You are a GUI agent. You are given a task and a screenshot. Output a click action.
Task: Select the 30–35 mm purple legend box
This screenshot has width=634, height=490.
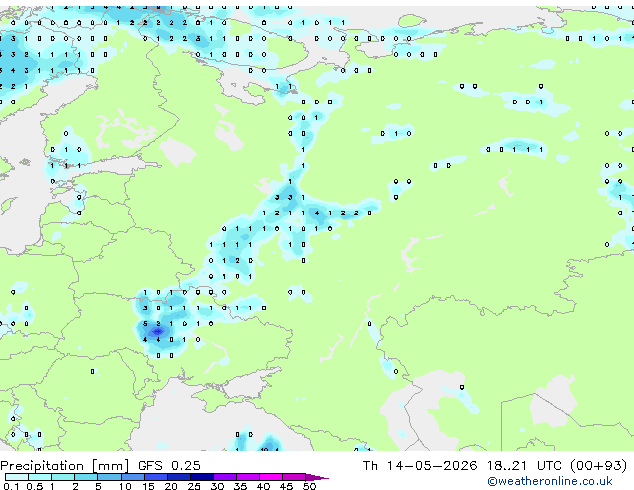click(x=224, y=477)
